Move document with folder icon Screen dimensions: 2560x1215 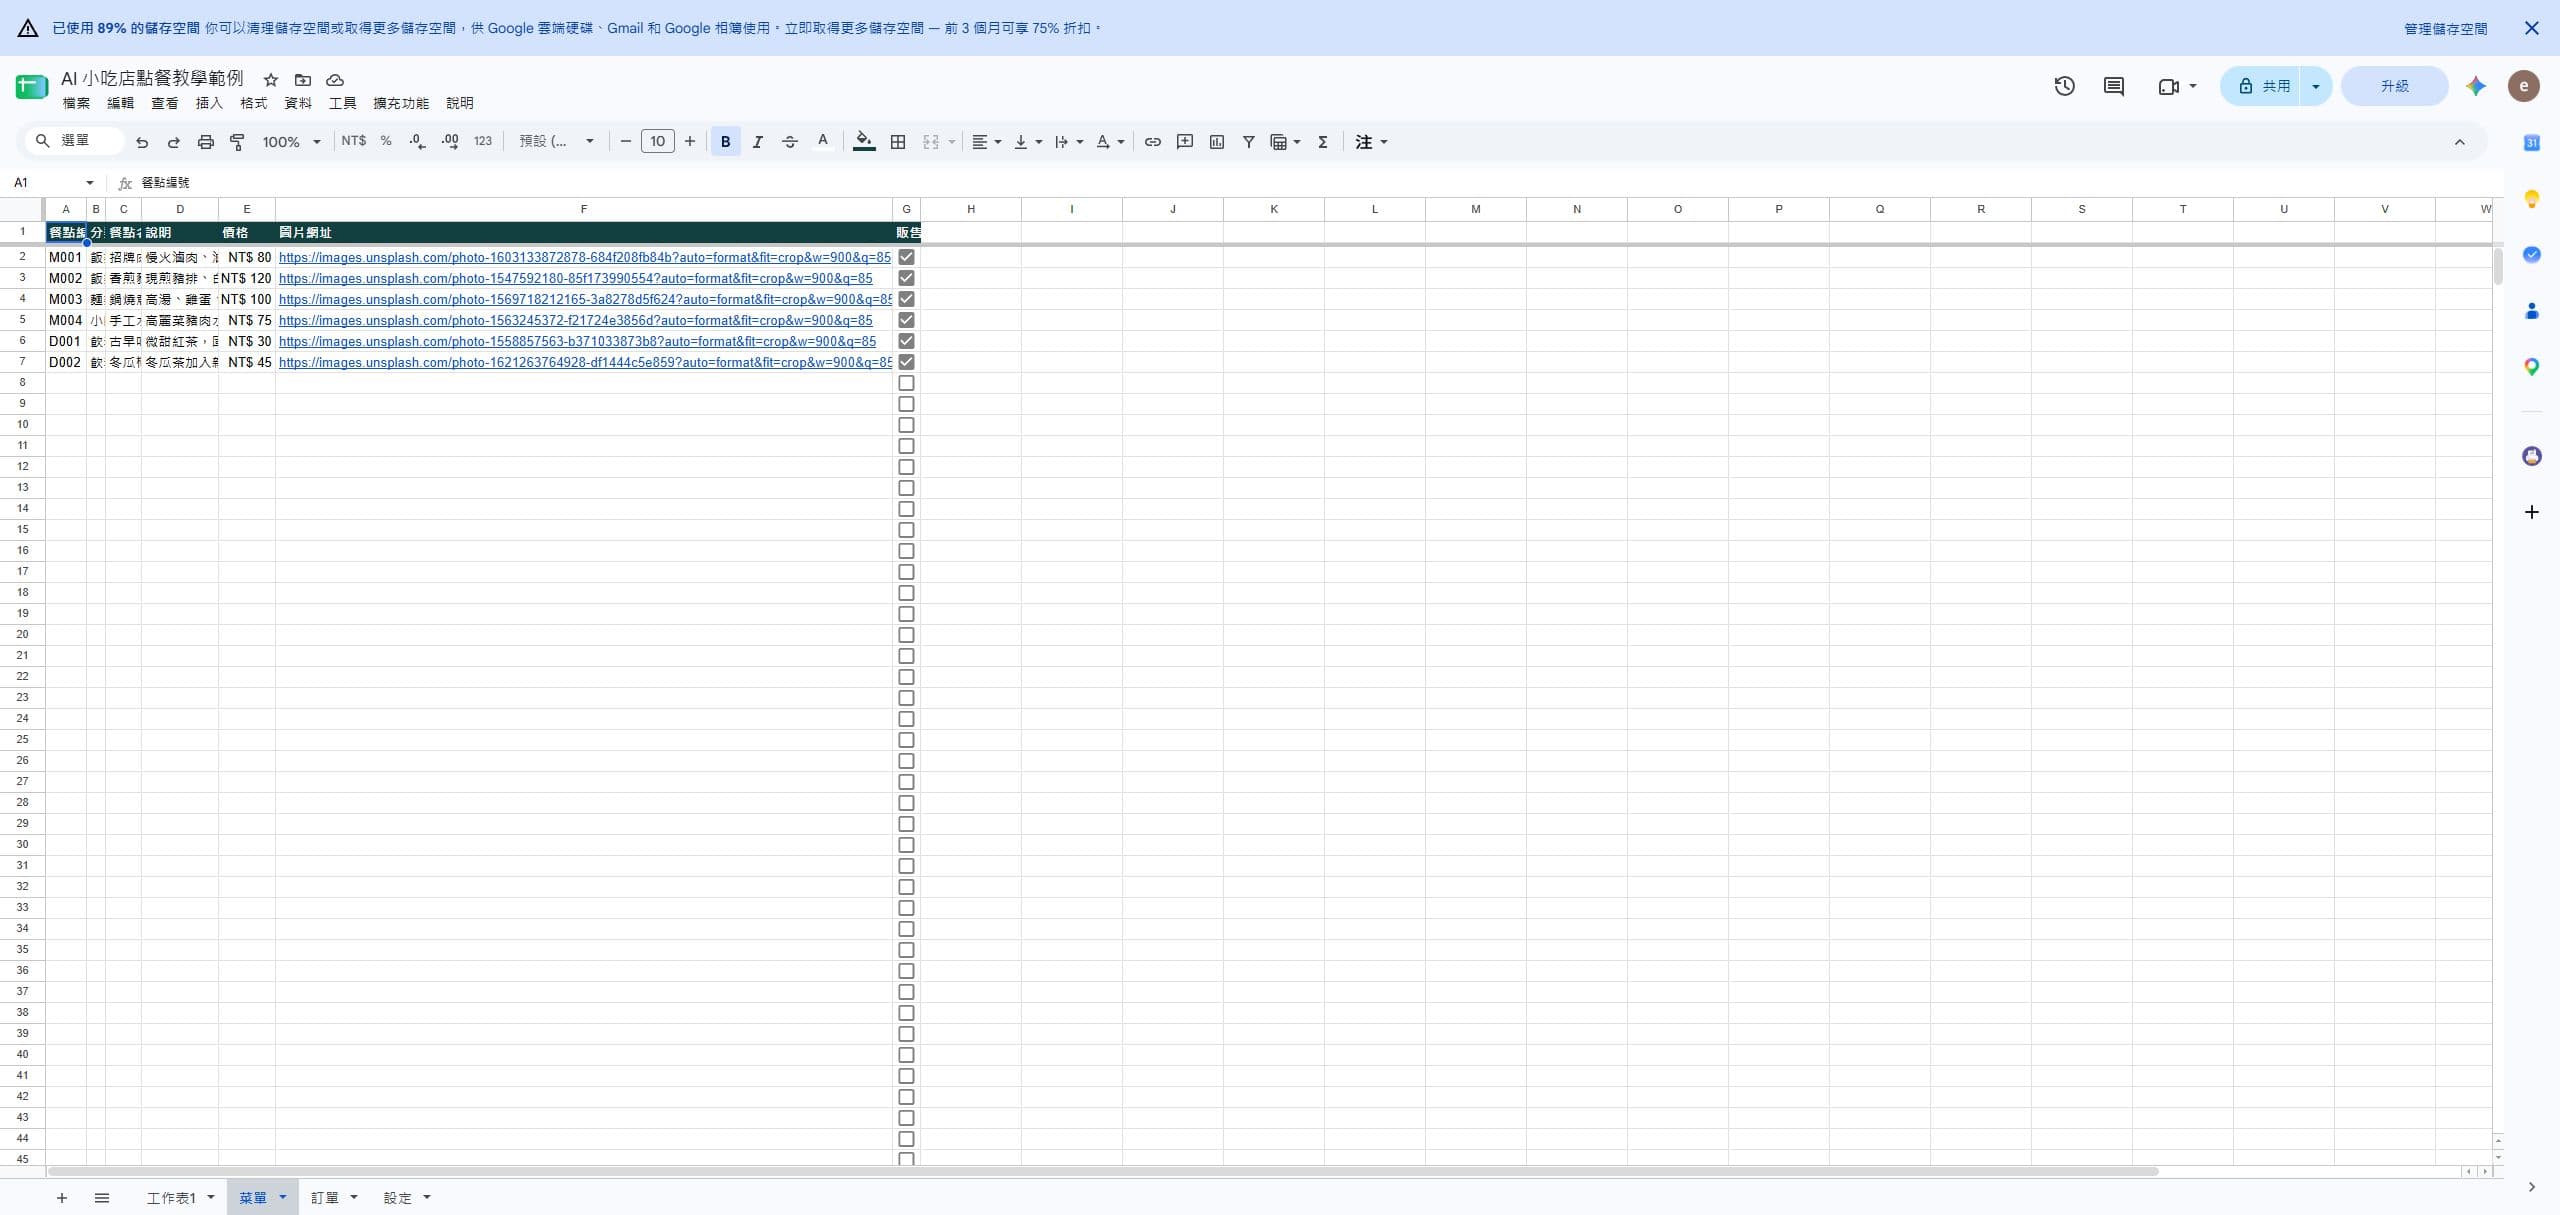click(303, 80)
